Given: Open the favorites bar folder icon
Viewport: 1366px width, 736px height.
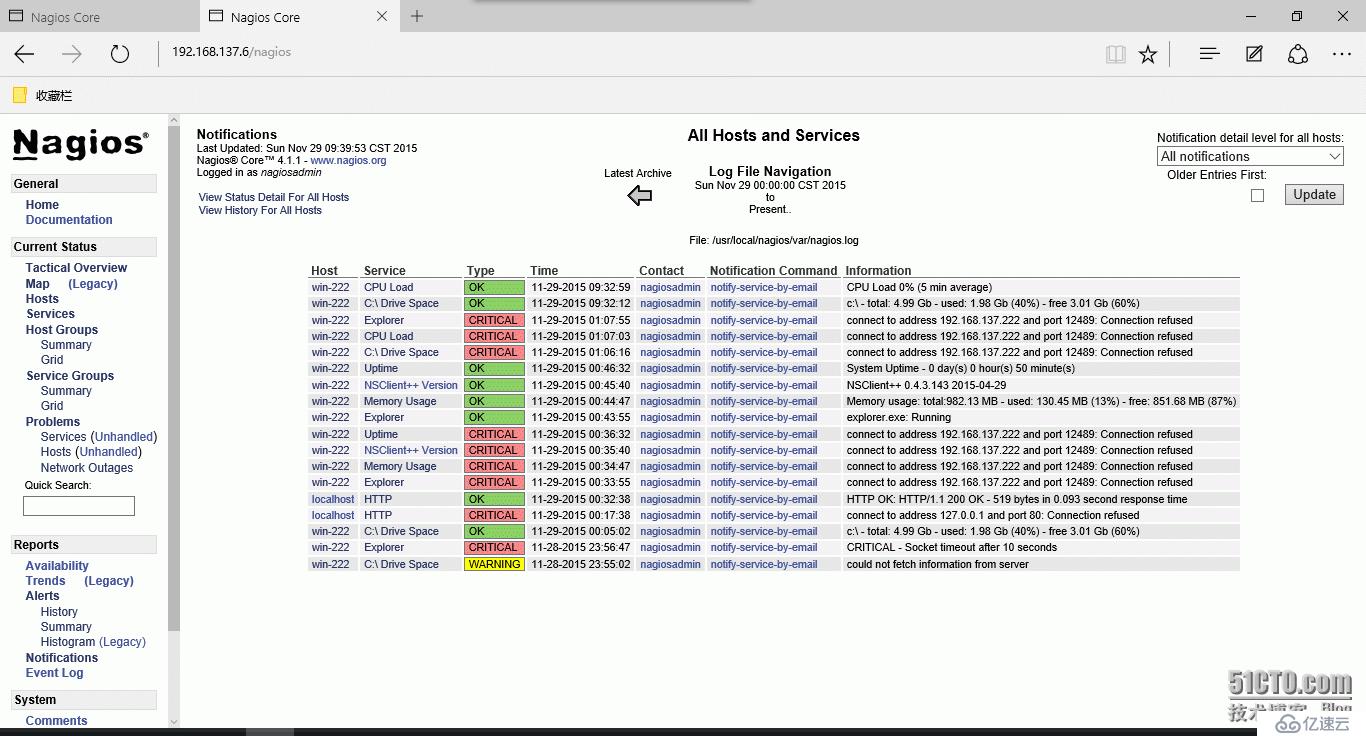Looking at the screenshot, I should (x=19, y=95).
